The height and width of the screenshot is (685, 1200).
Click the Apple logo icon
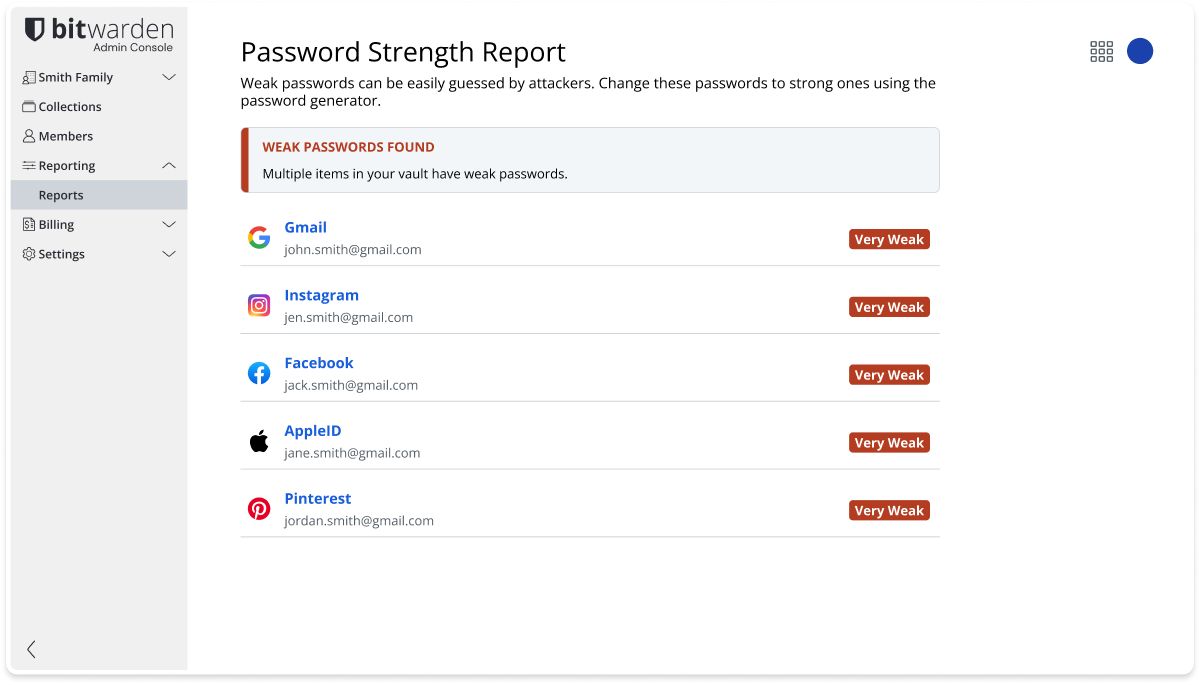pyautogui.click(x=259, y=441)
